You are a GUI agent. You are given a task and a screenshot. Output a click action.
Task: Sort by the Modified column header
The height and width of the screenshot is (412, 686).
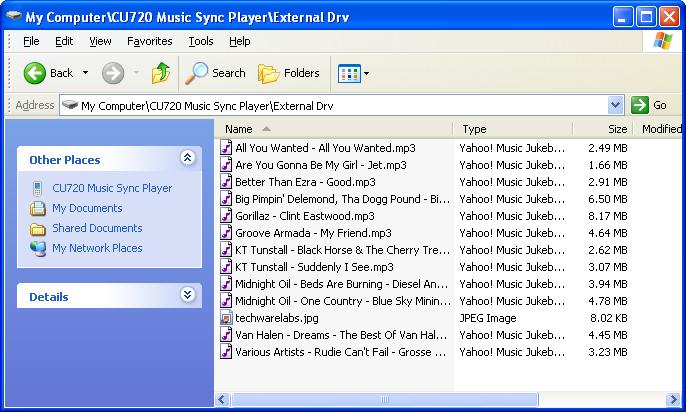click(659, 129)
